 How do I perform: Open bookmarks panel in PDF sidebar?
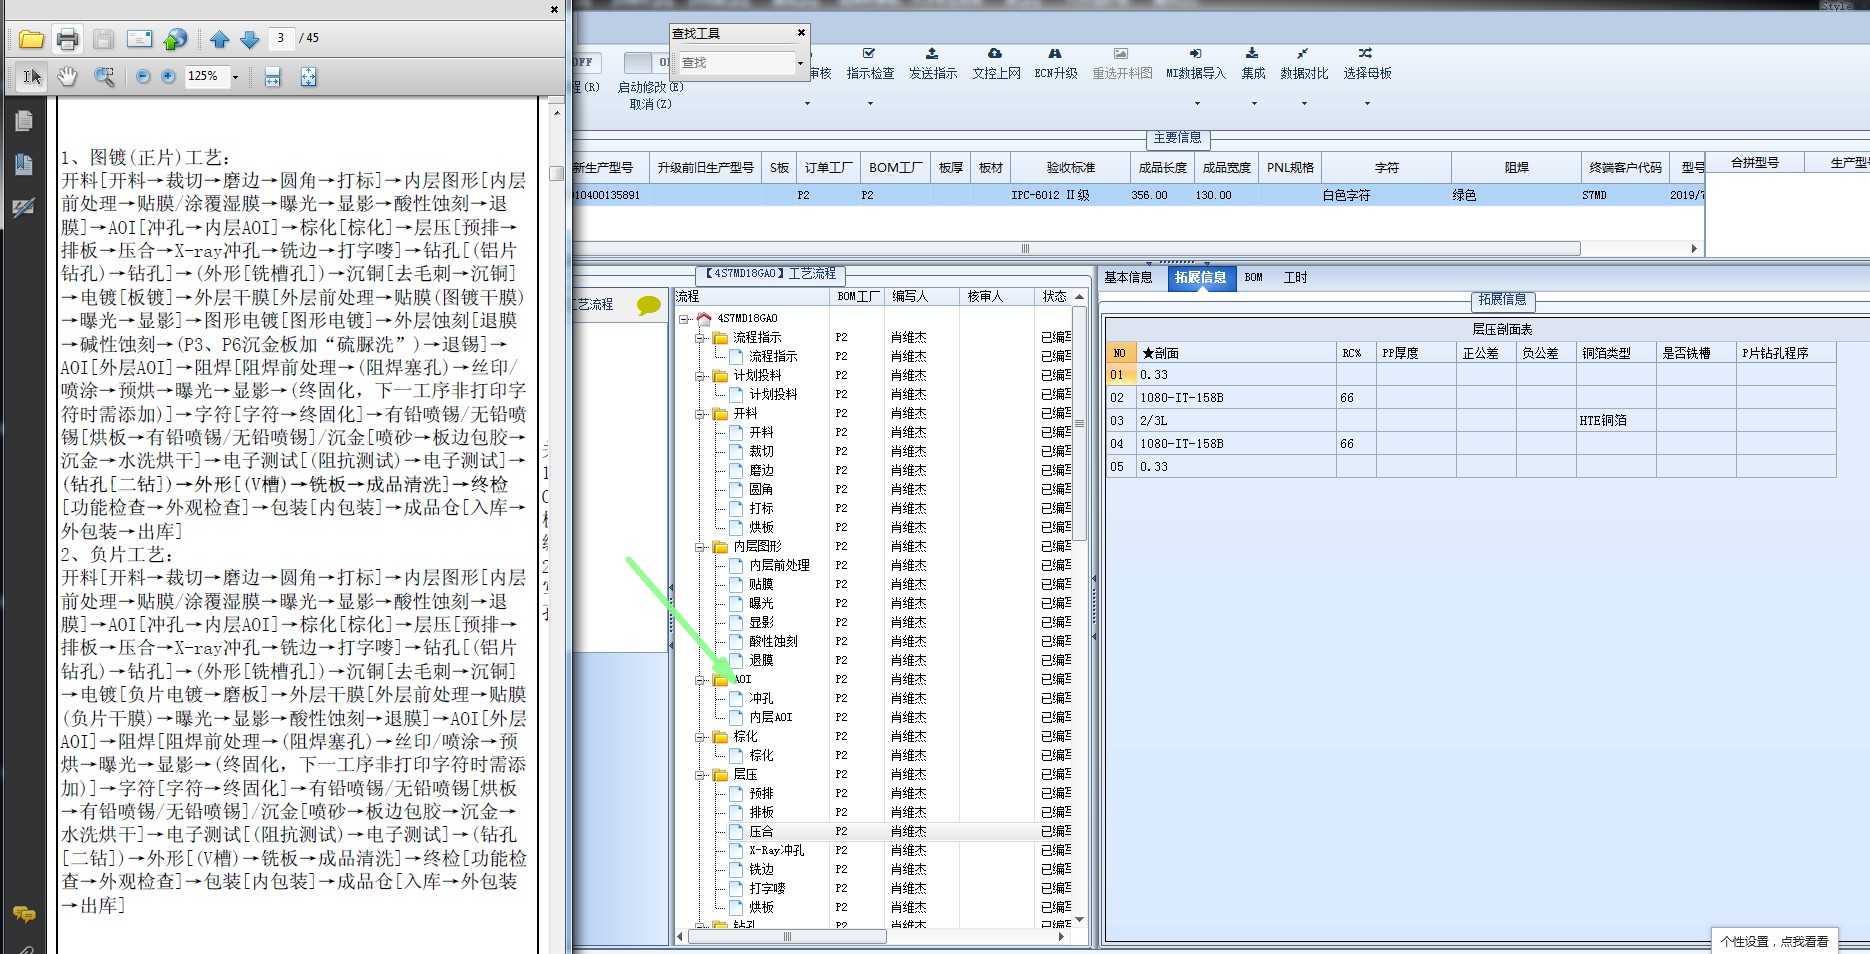click(x=24, y=164)
